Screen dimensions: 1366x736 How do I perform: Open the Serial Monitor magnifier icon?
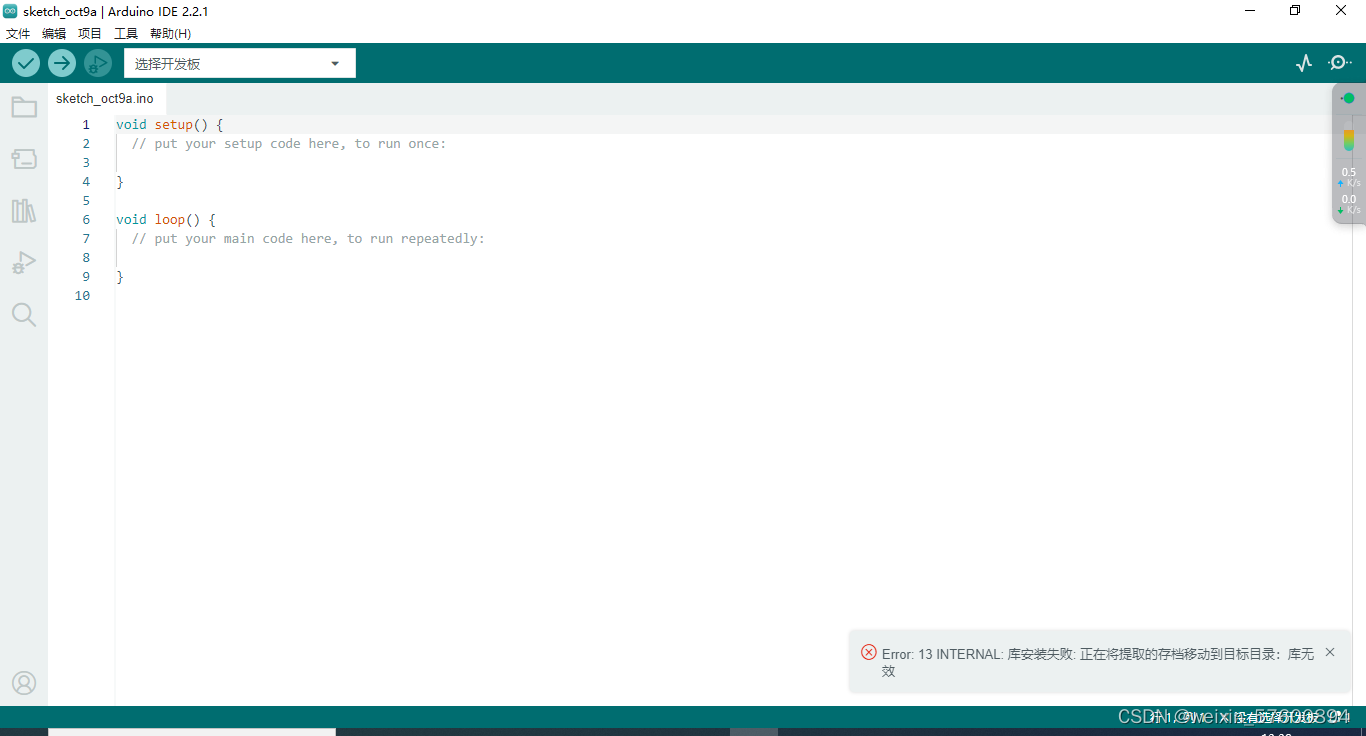point(1339,62)
